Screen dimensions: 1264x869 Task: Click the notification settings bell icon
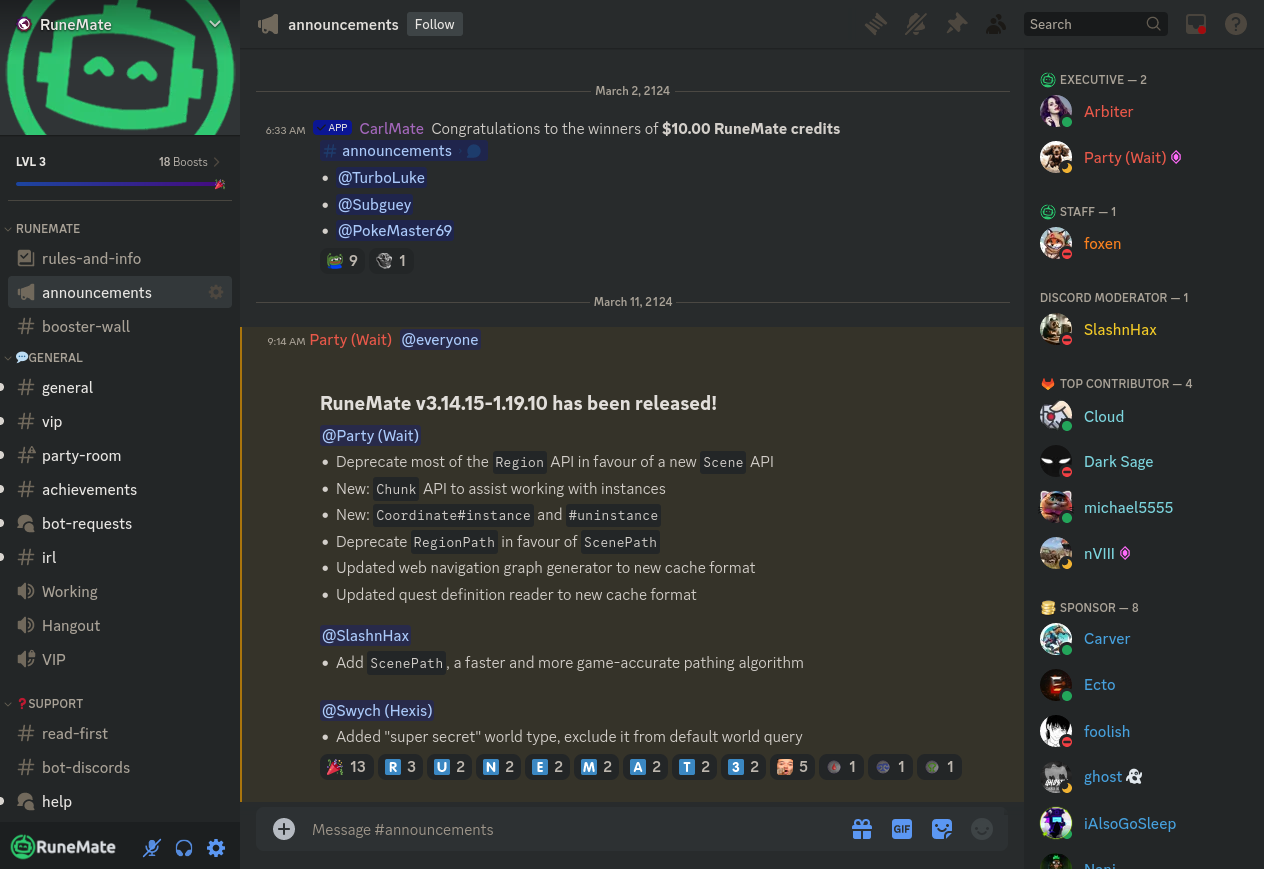pyautogui.click(x=916, y=24)
